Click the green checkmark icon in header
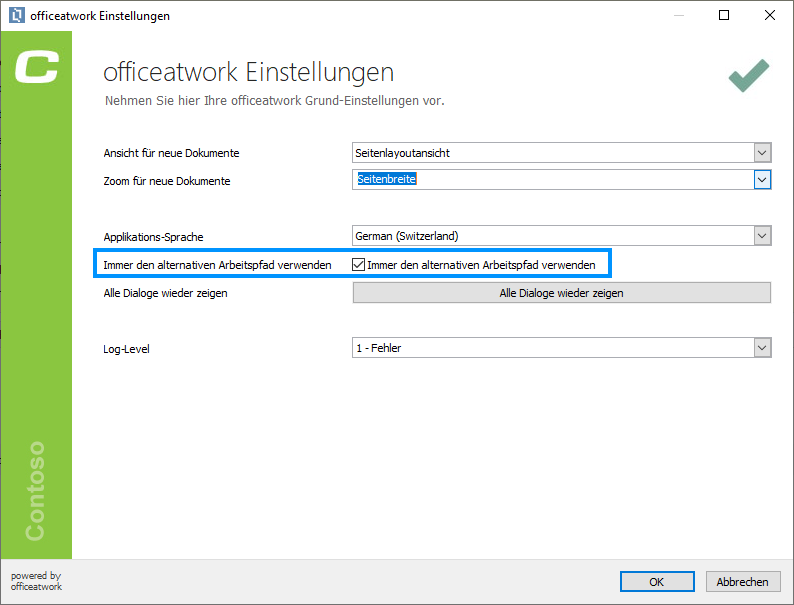 (749, 76)
